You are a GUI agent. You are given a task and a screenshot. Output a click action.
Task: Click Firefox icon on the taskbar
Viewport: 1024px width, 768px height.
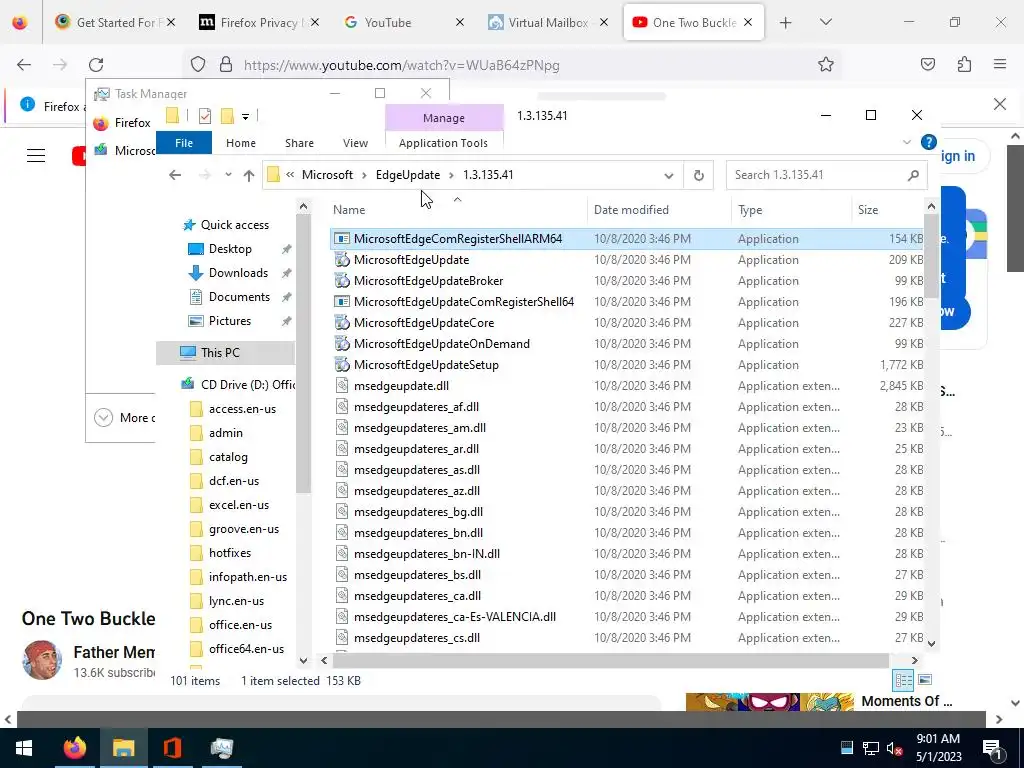point(74,748)
